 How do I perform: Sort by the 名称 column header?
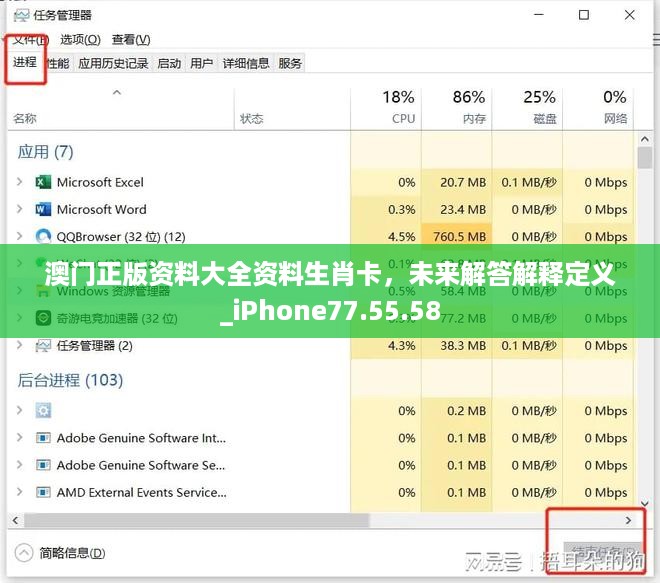point(120,109)
